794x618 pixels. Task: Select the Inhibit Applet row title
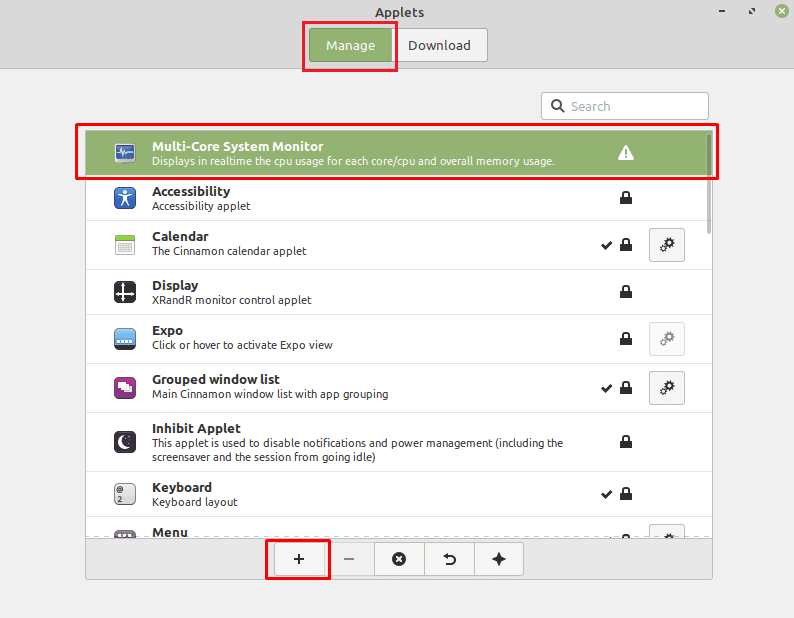click(x=196, y=429)
